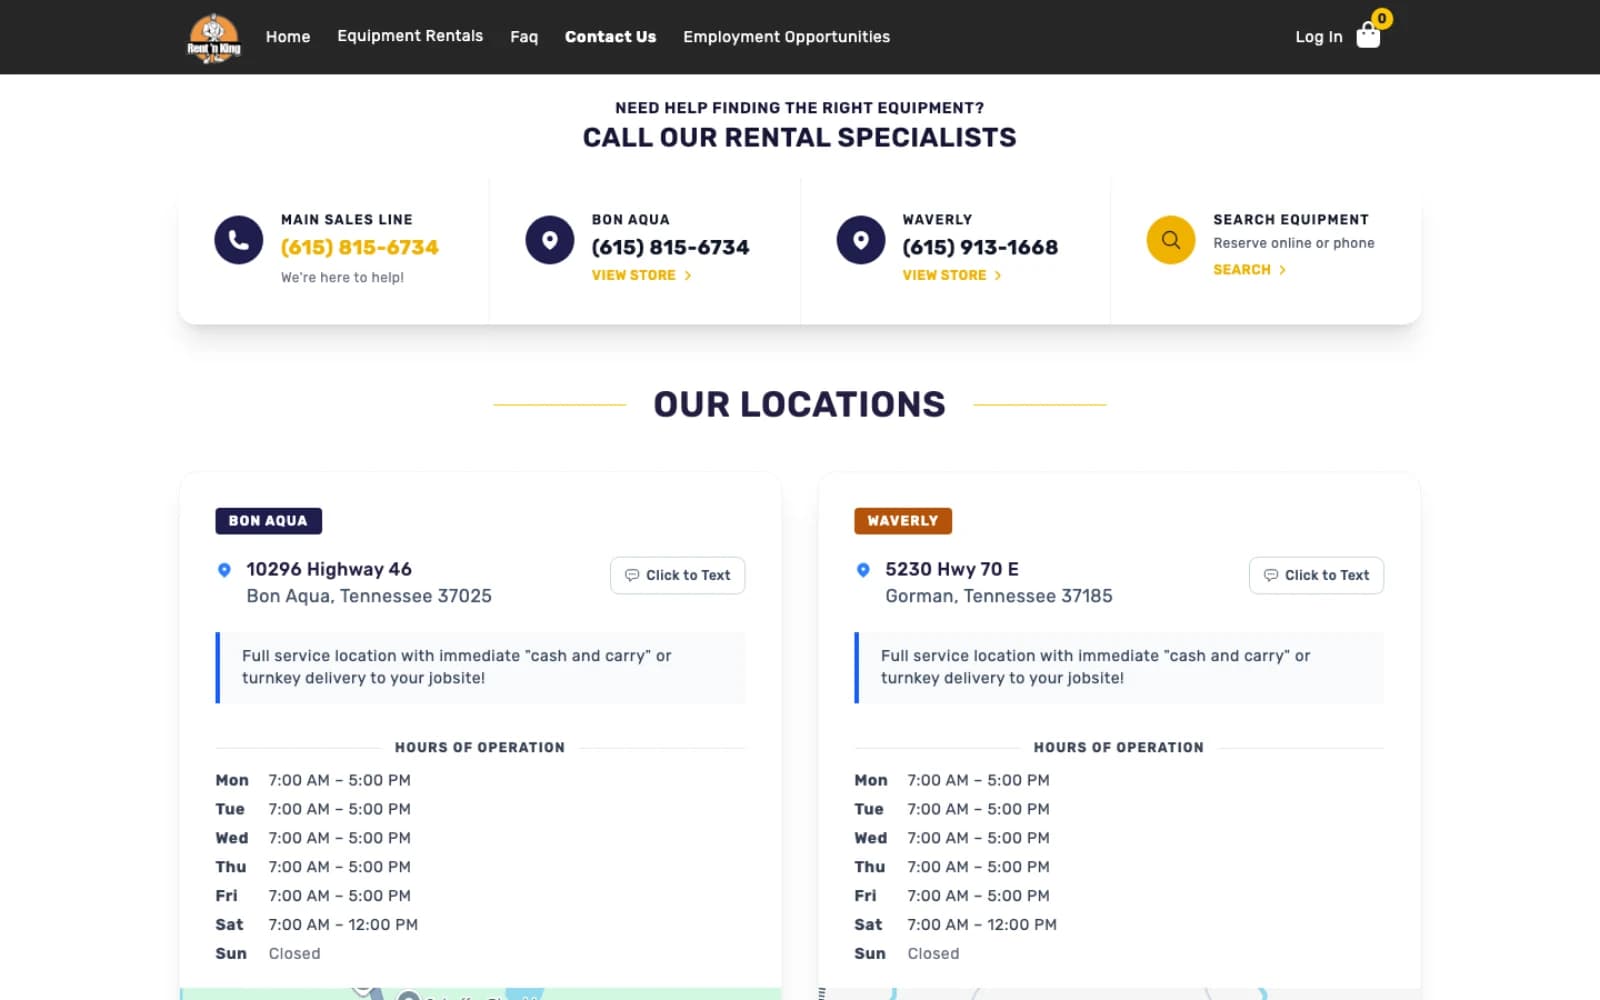Click the Waverly location pin circle icon
1600x1000 pixels.
tap(860, 240)
